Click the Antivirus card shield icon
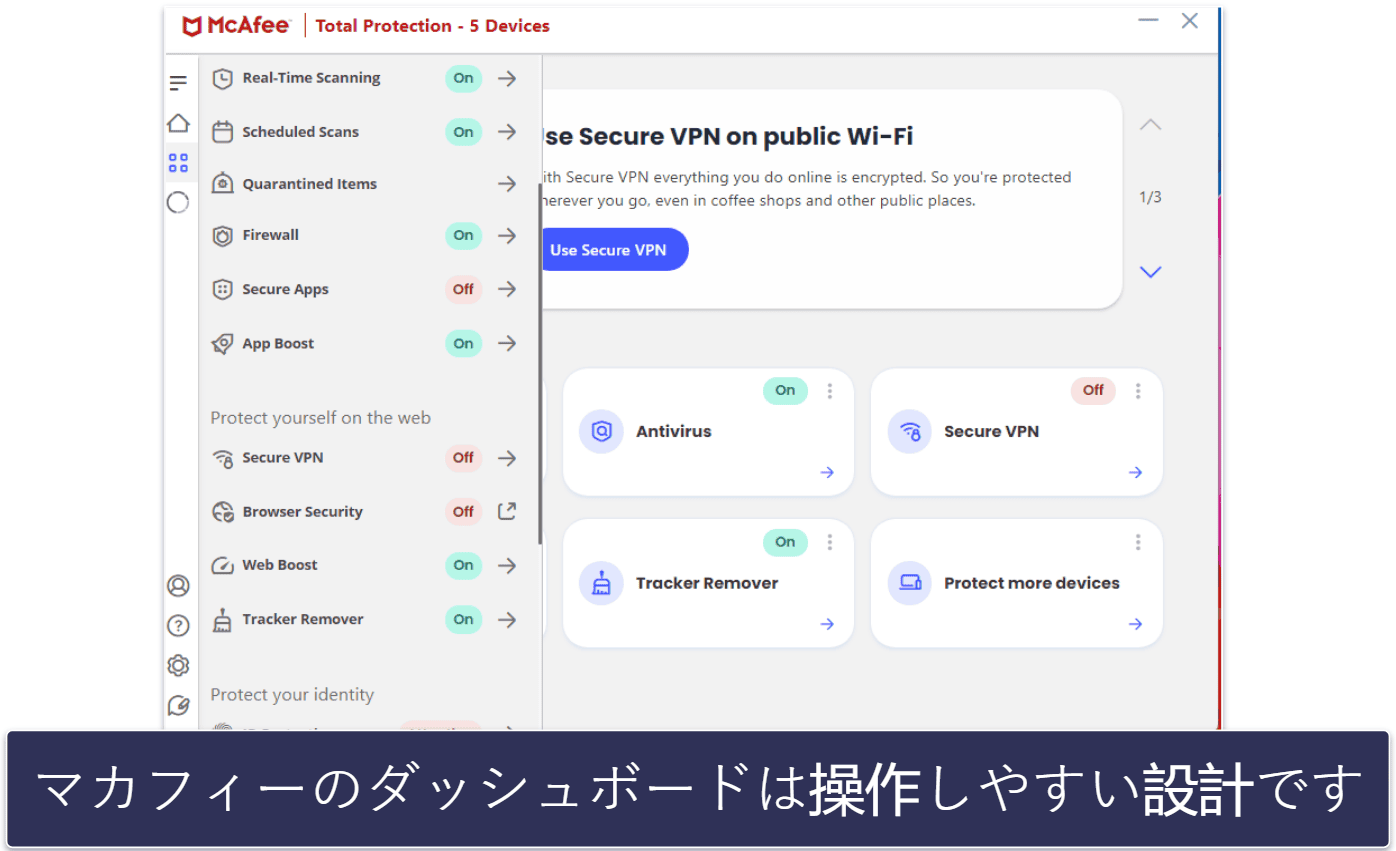 (601, 432)
